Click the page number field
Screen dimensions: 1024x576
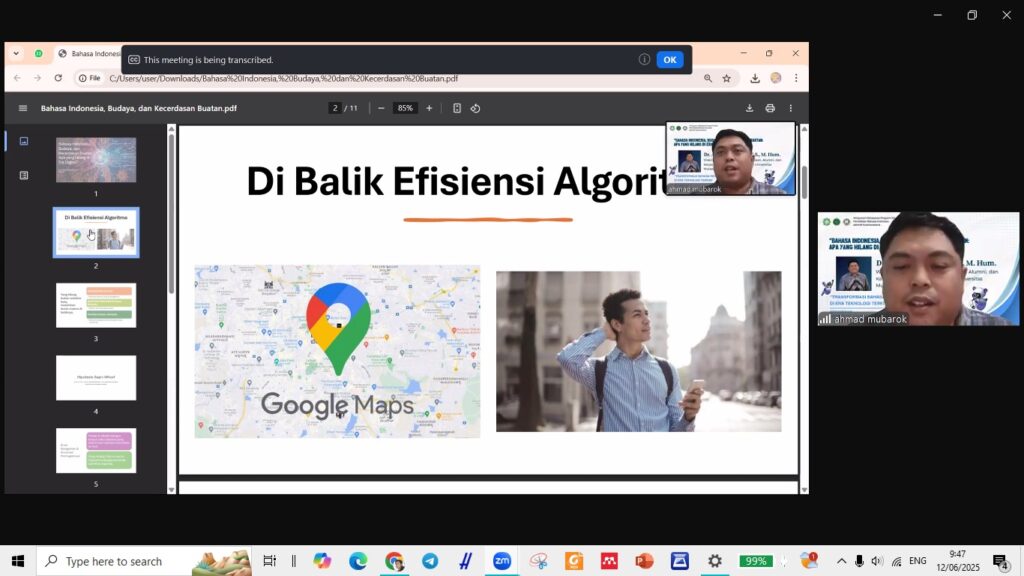tap(335, 108)
